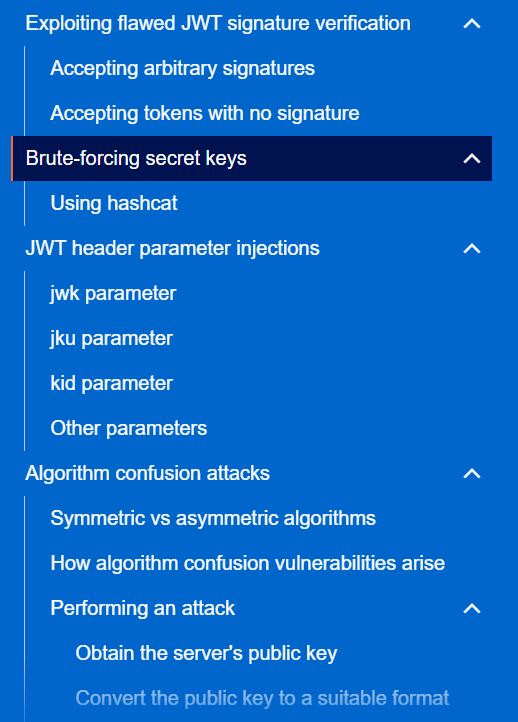Open the jku parameter topic
Viewport: 518px width, 722px height.
click(x=111, y=338)
